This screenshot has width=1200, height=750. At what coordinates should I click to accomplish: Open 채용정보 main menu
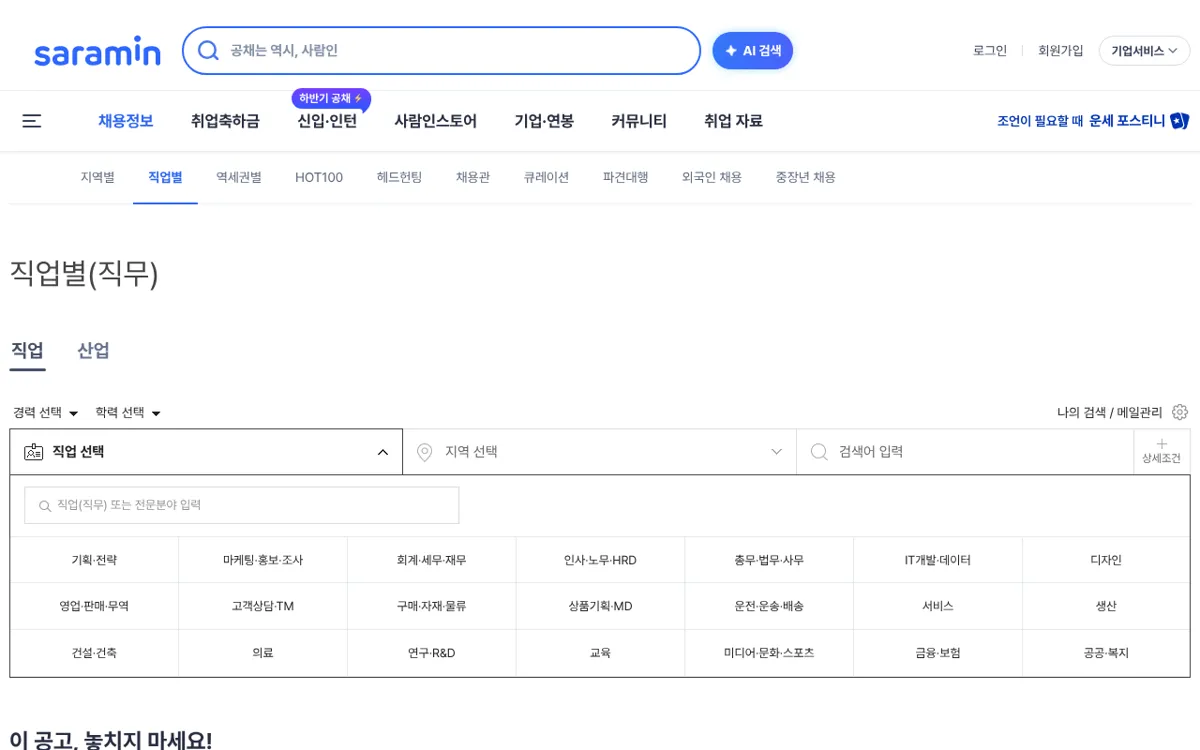point(126,121)
